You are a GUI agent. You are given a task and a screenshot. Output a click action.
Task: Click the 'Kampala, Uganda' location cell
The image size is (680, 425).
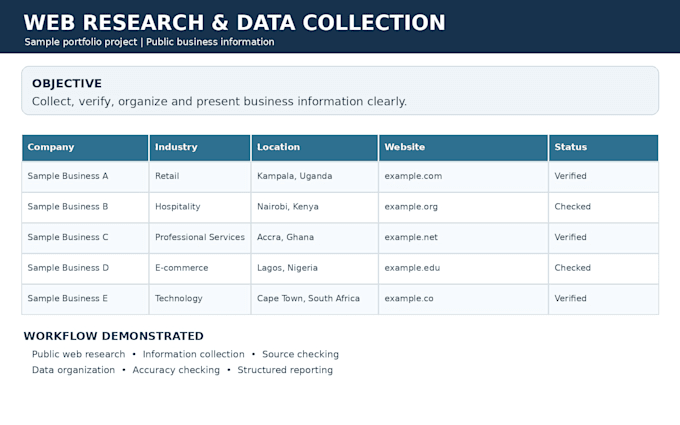coord(314,177)
